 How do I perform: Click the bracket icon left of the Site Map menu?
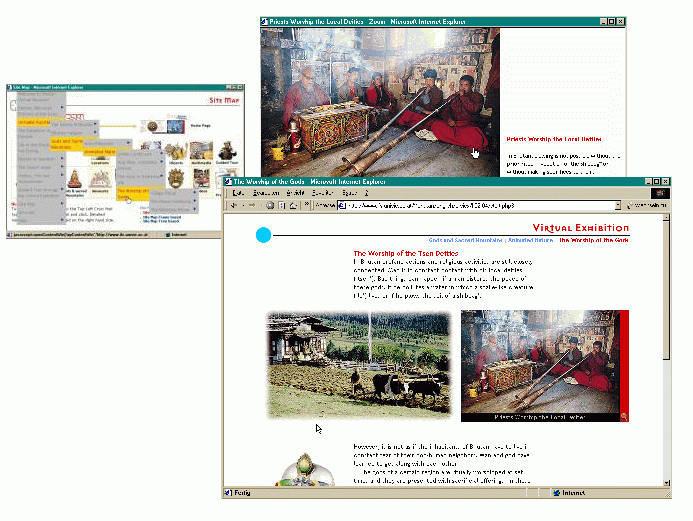pos(13,105)
